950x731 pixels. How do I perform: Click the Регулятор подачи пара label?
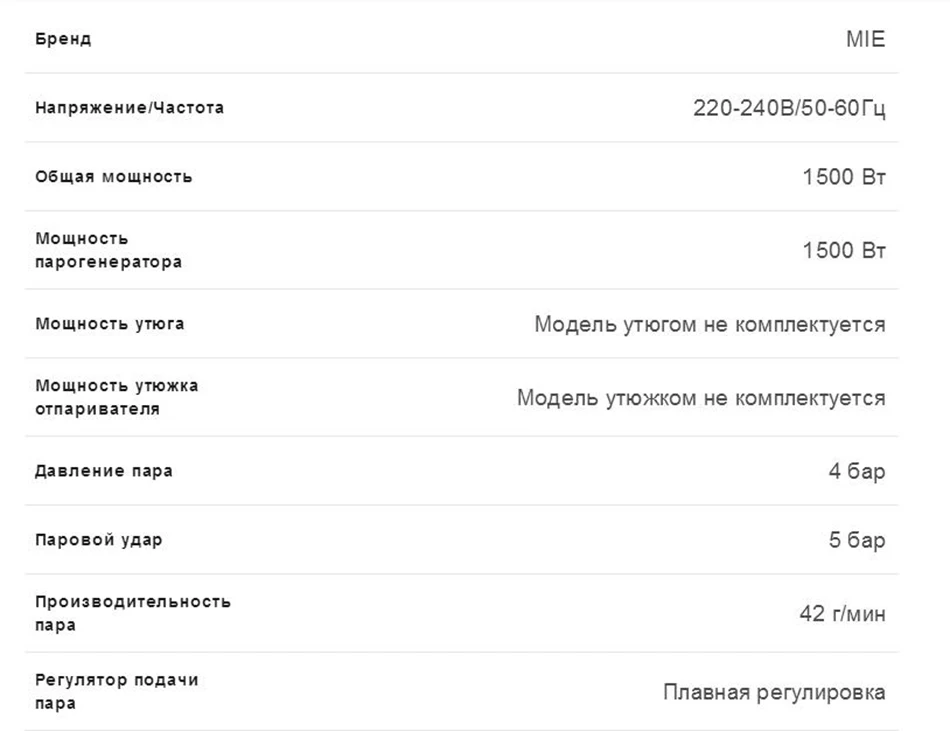click(x=116, y=692)
